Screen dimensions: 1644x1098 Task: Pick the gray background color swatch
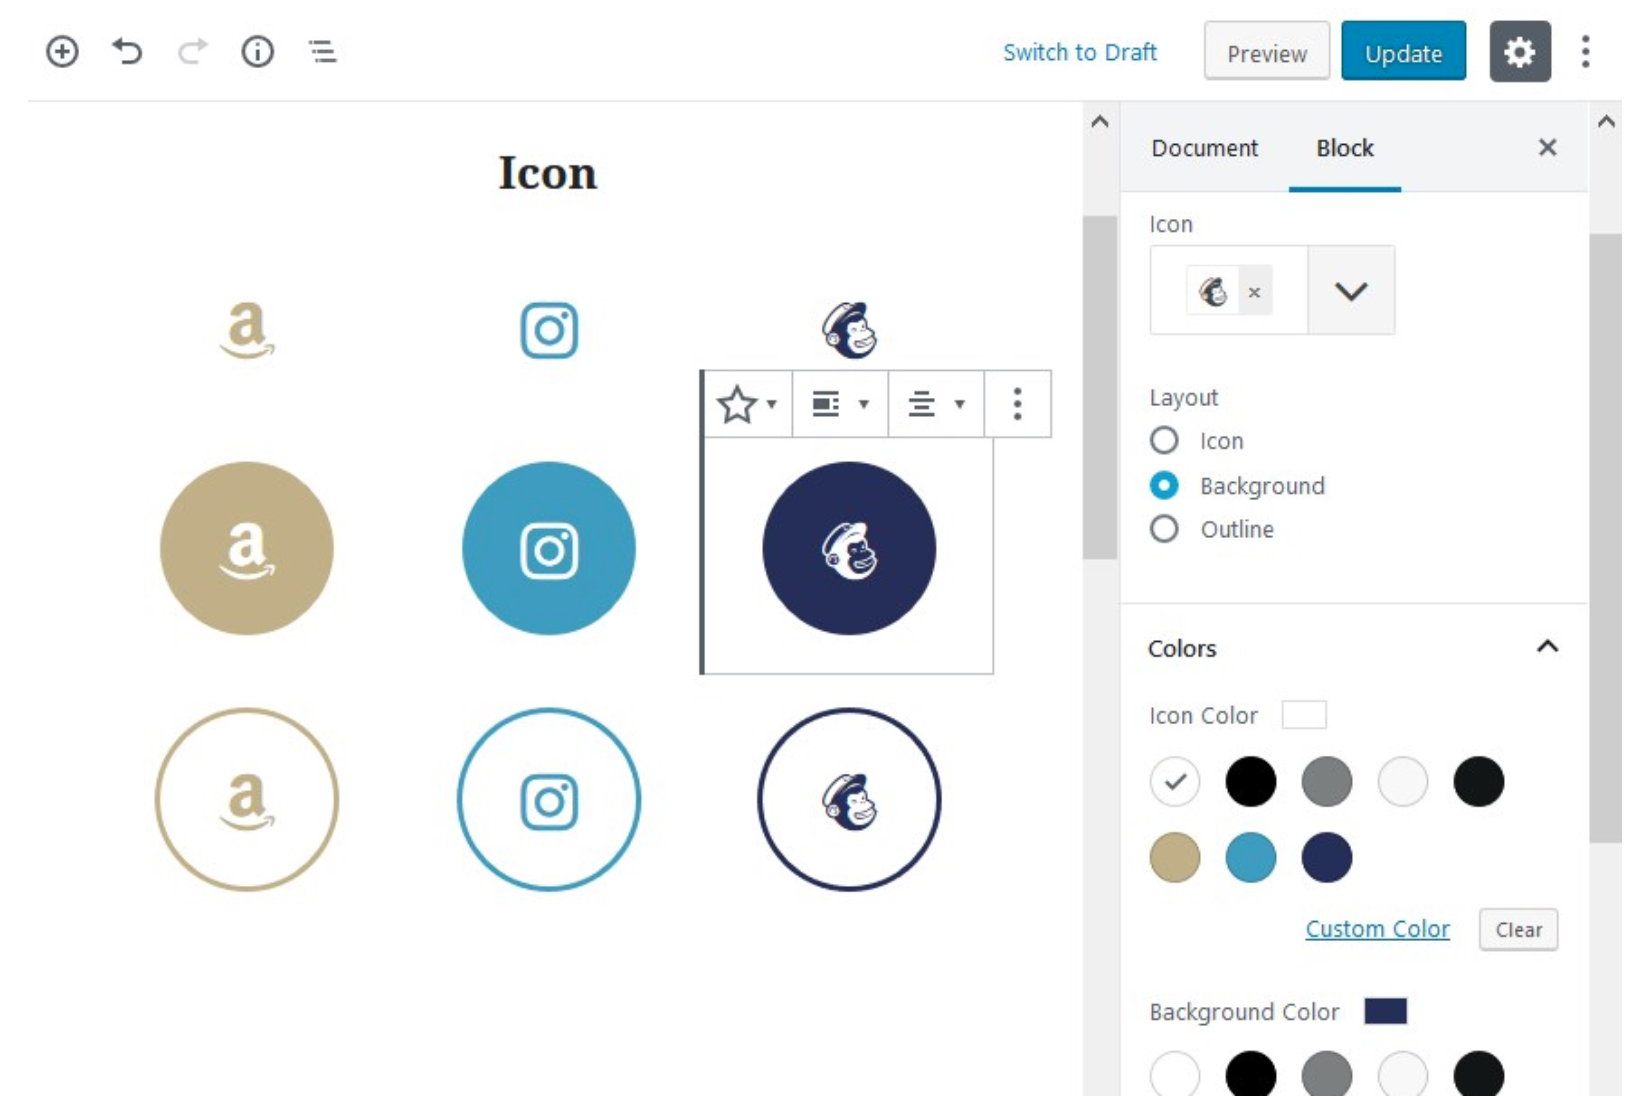click(x=1327, y=1075)
